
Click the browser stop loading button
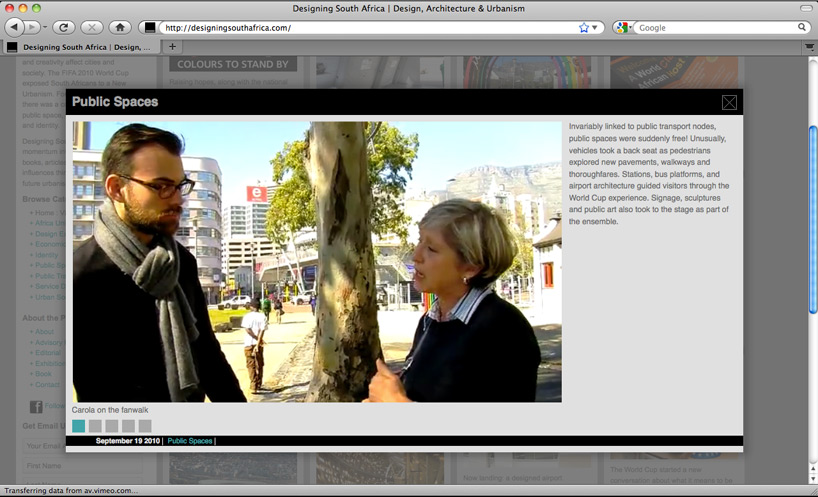(91, 27)
